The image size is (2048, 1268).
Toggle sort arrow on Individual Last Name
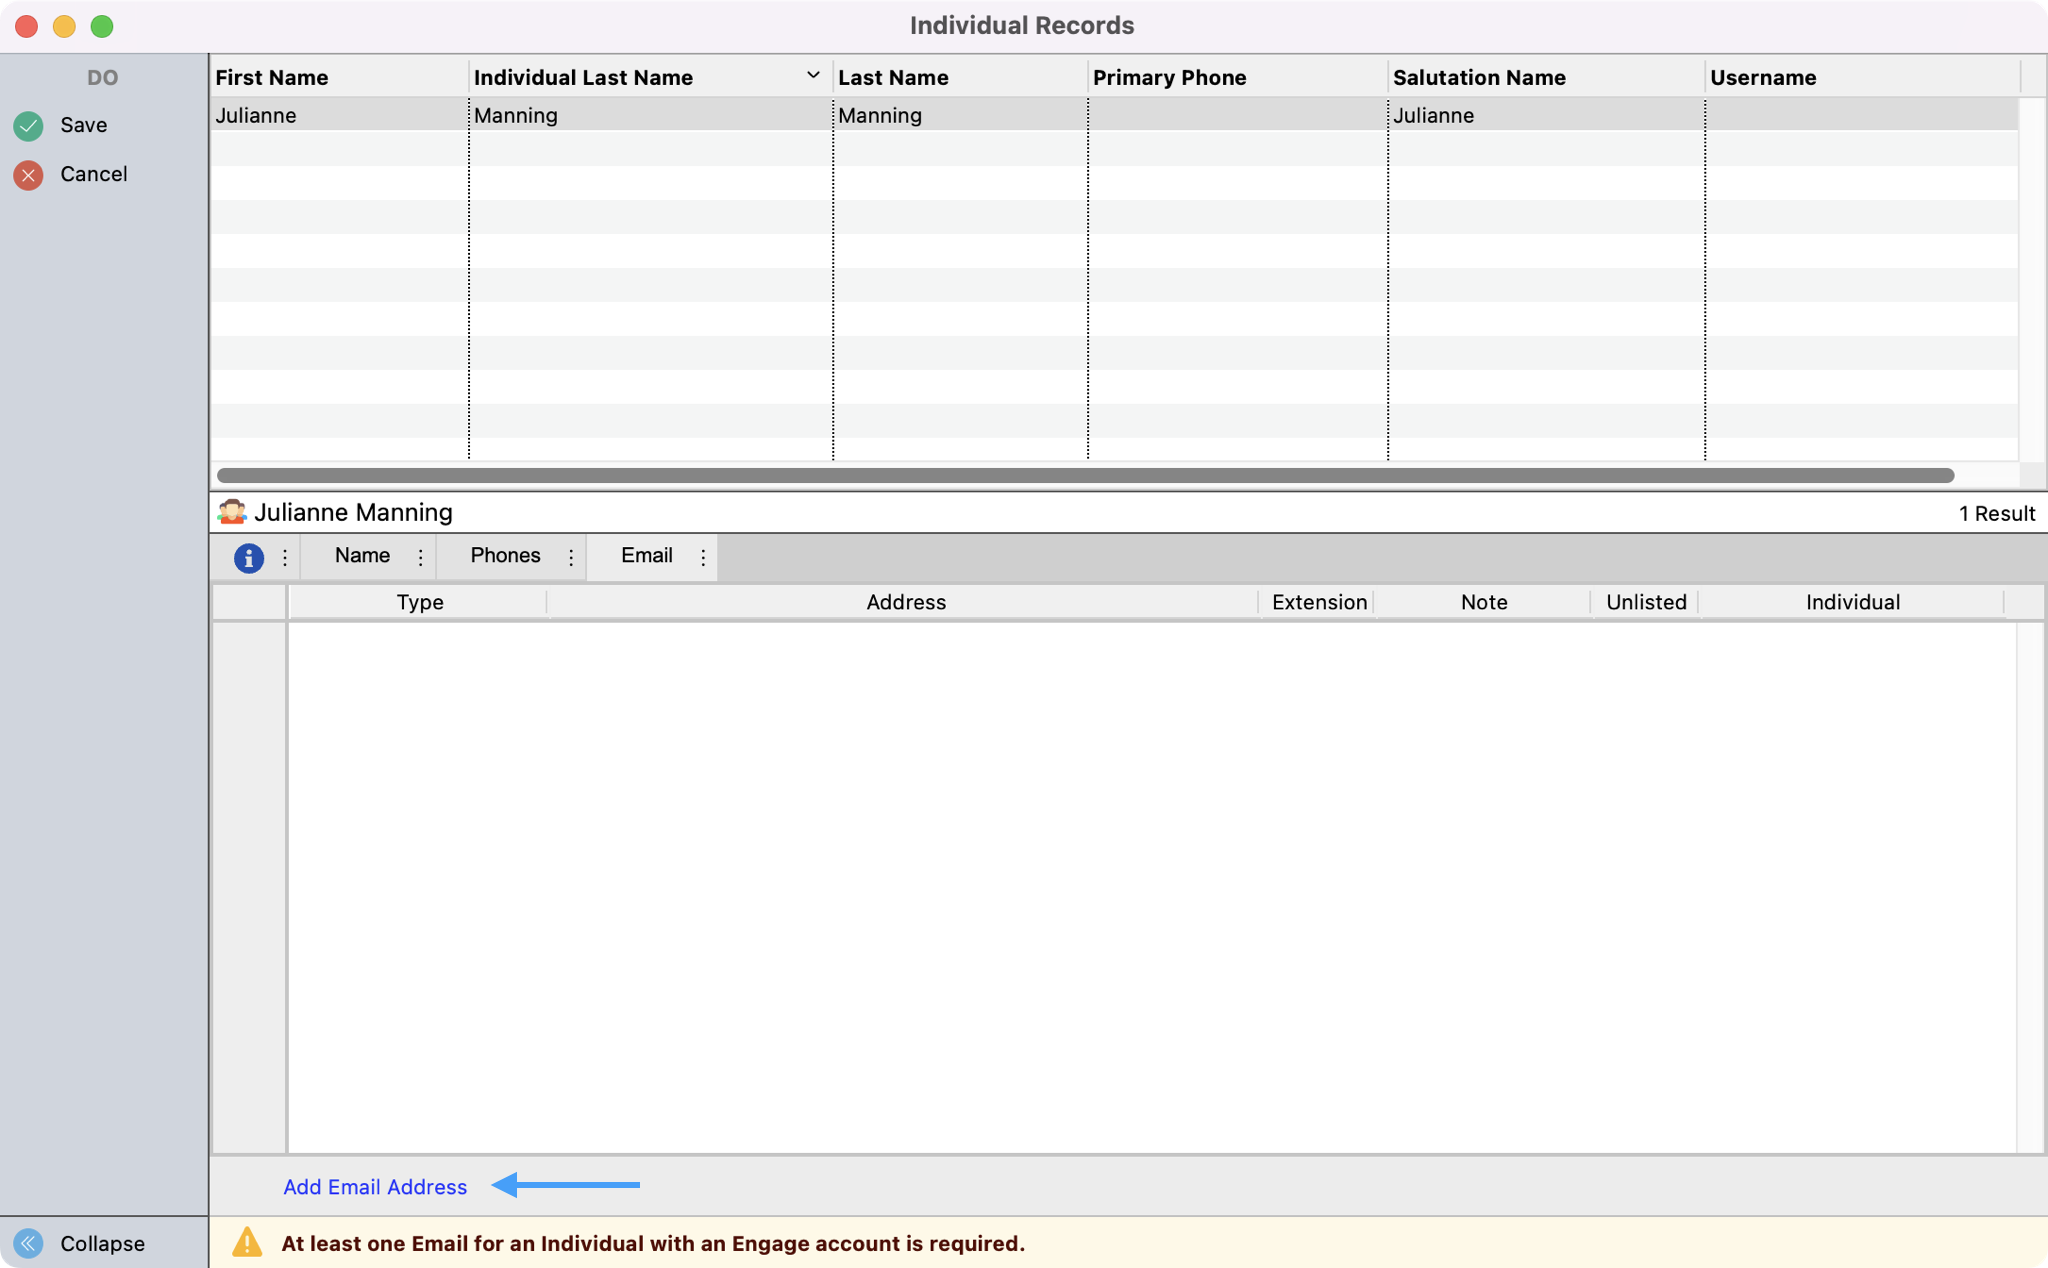pyautogui.click(x=812, y=76)
